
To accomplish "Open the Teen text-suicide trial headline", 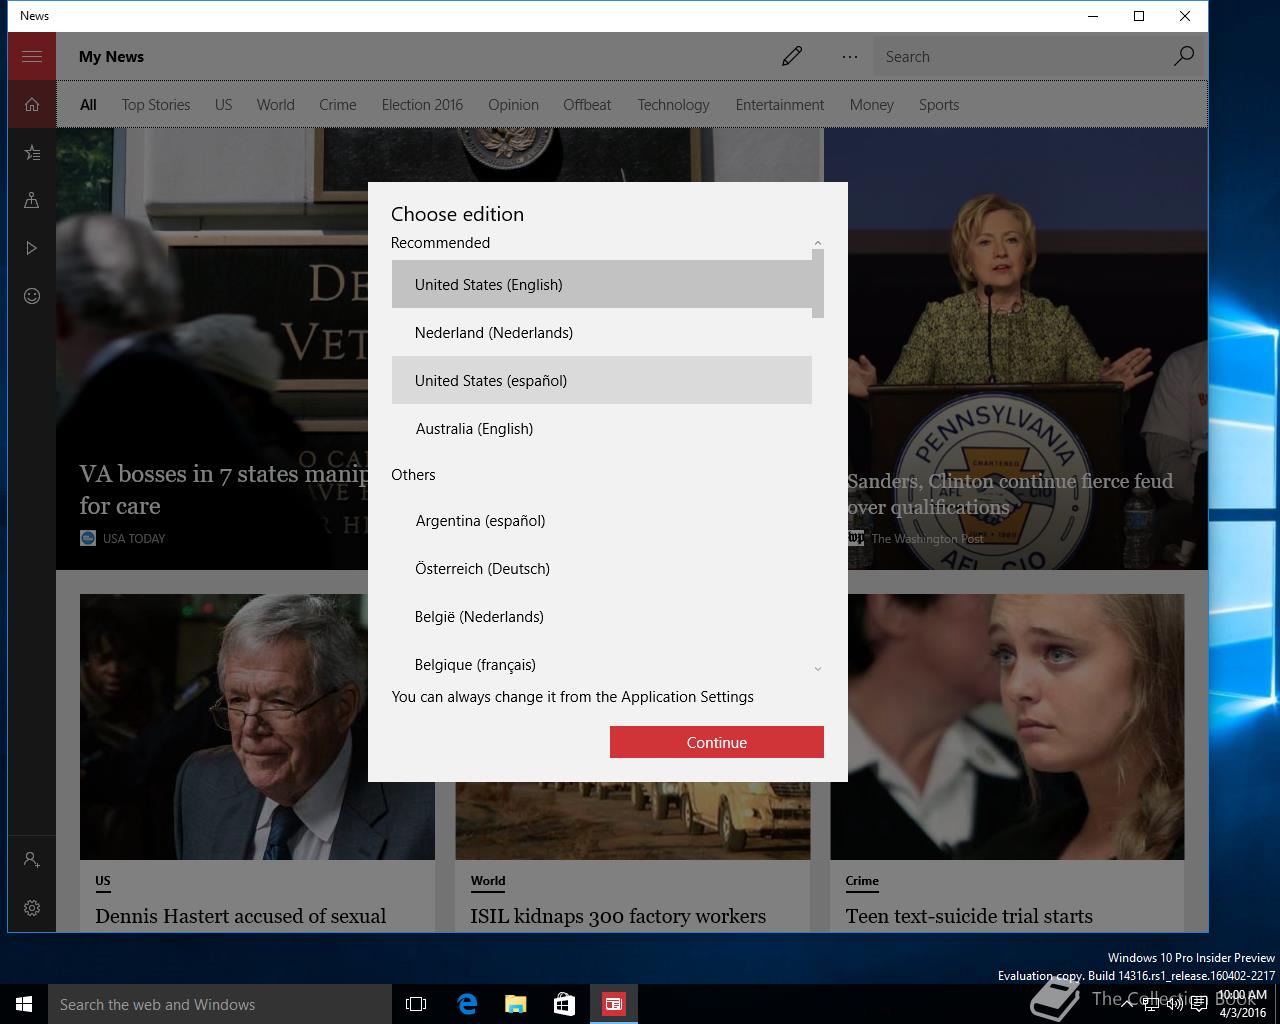I will [x=969, y=916].
